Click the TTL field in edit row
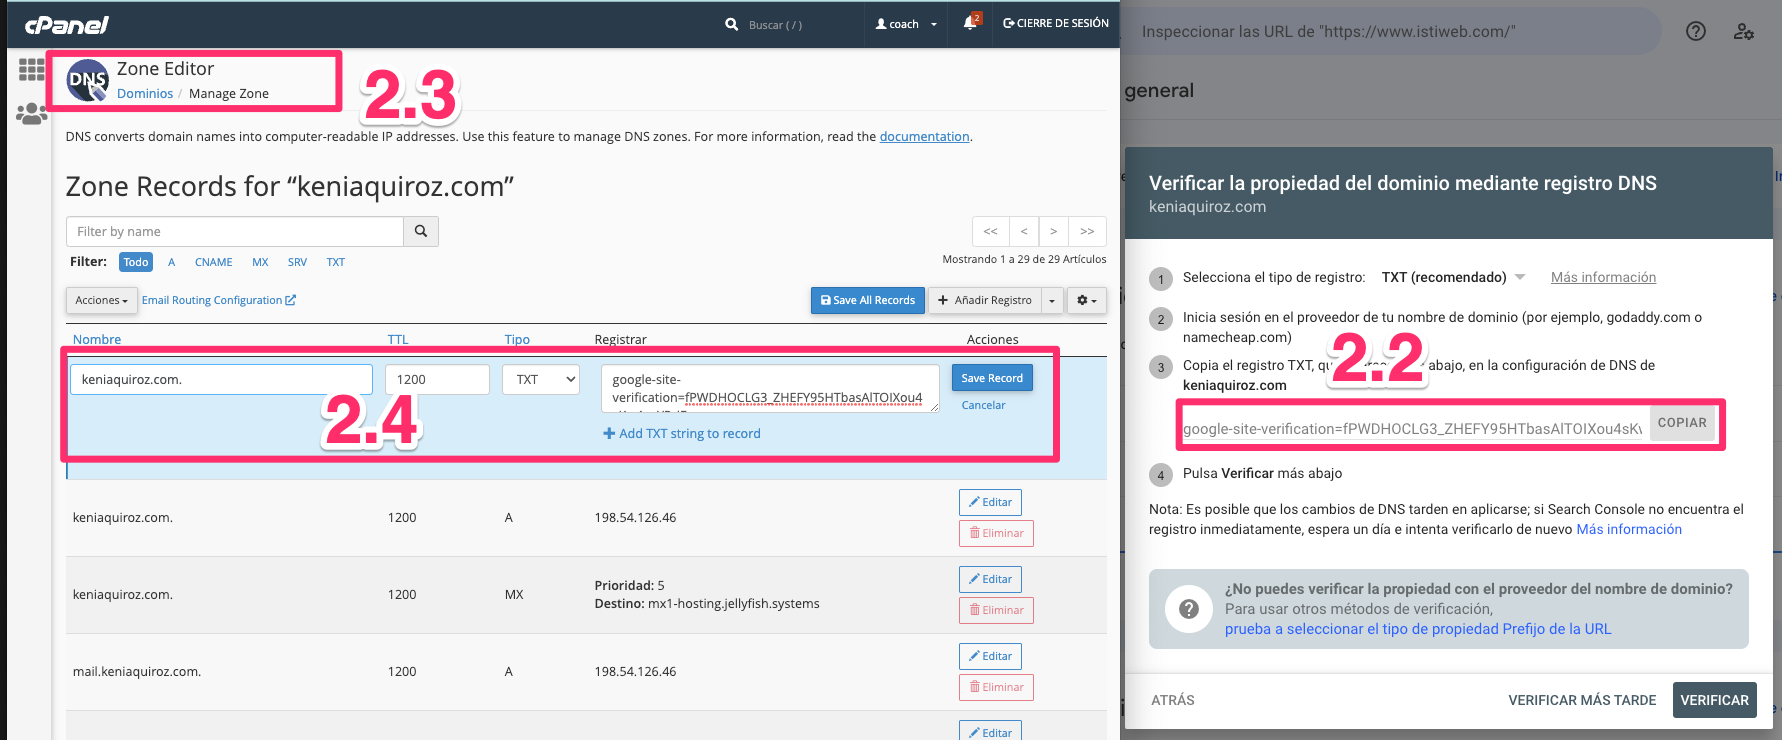1782x740 pixels. (x=437, y=379)
